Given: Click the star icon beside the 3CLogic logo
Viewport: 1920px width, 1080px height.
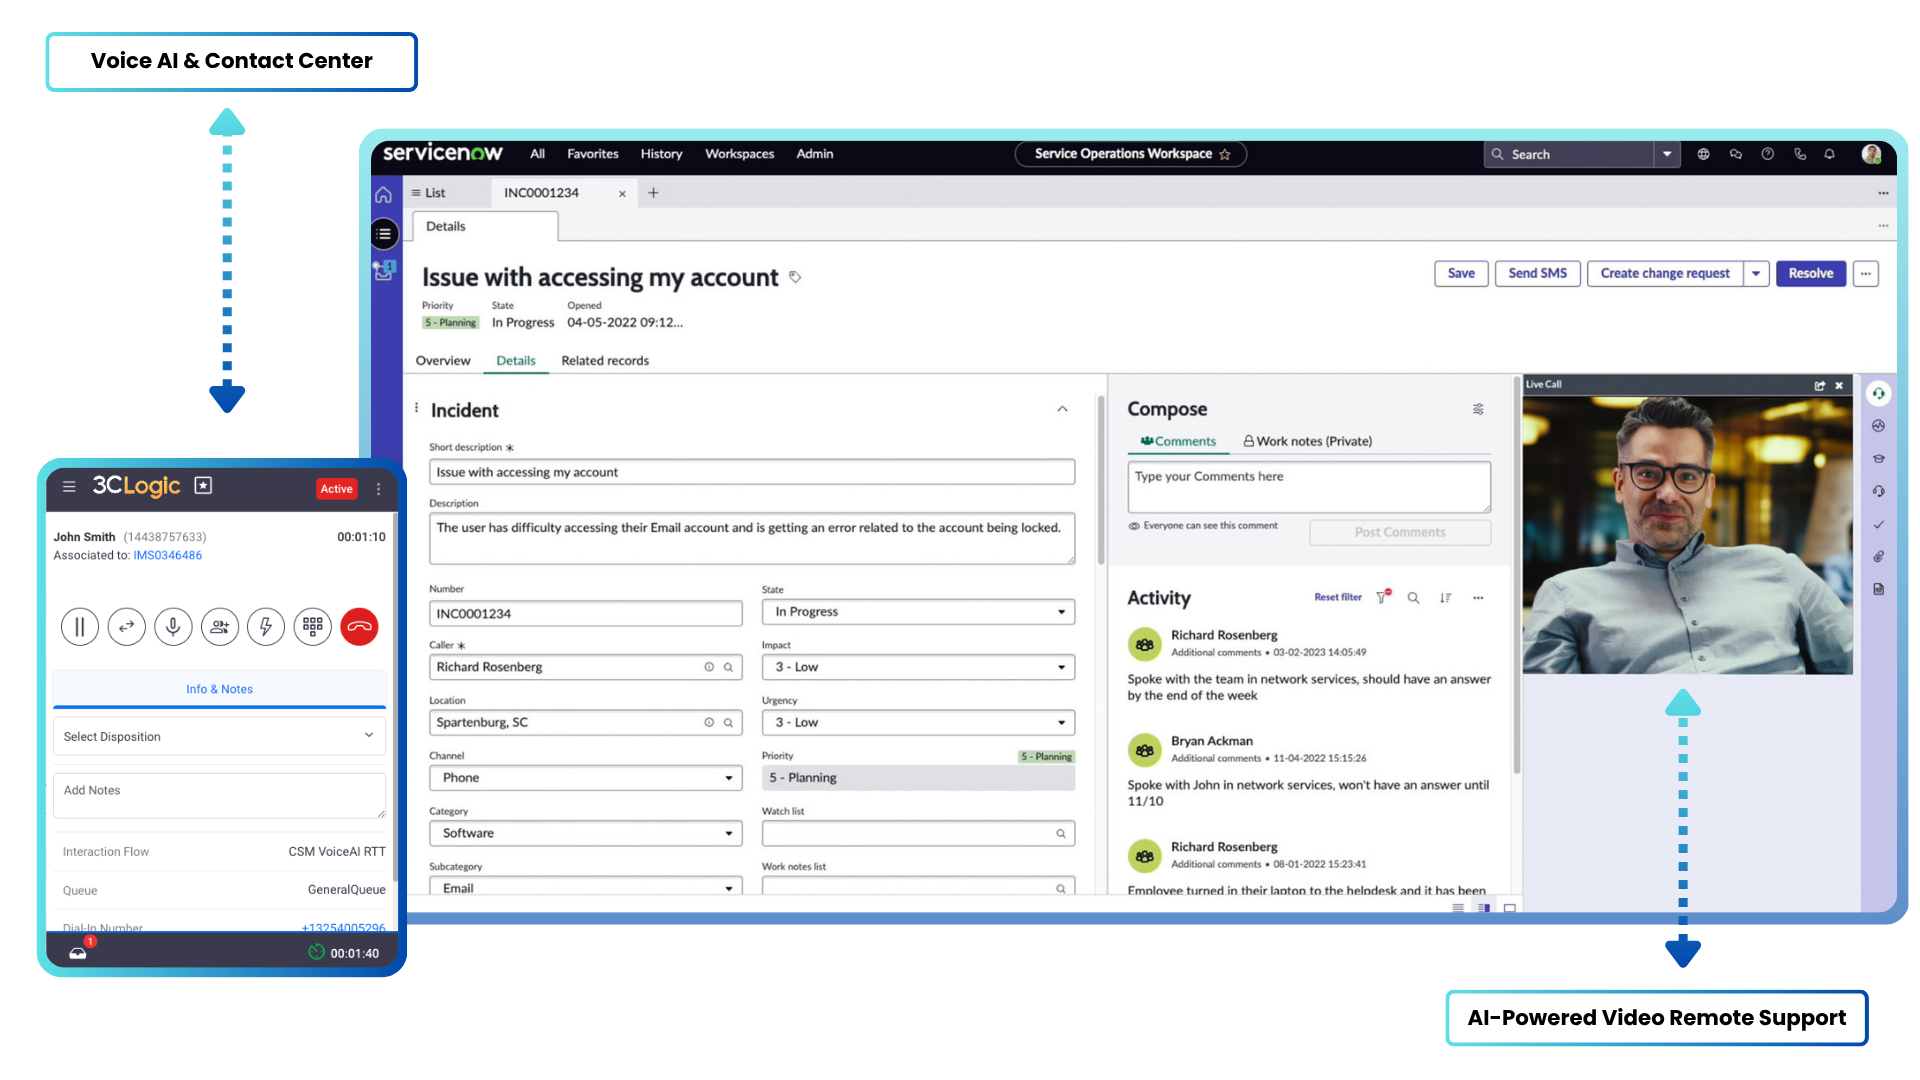Looking at the screenshot, I should 203,486.
